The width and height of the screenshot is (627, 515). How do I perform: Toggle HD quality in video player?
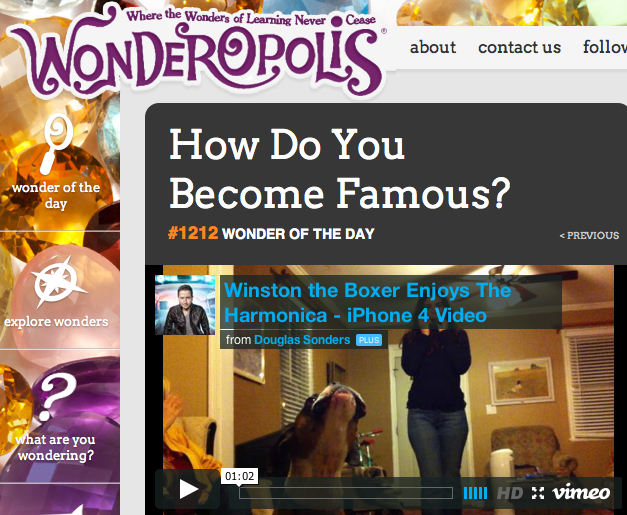click(x=510, y=493)
